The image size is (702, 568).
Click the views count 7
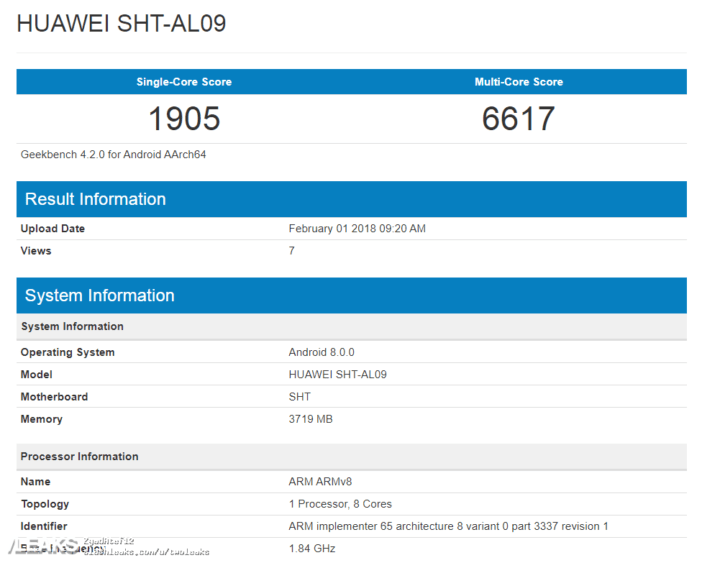(x=291, y=251)
